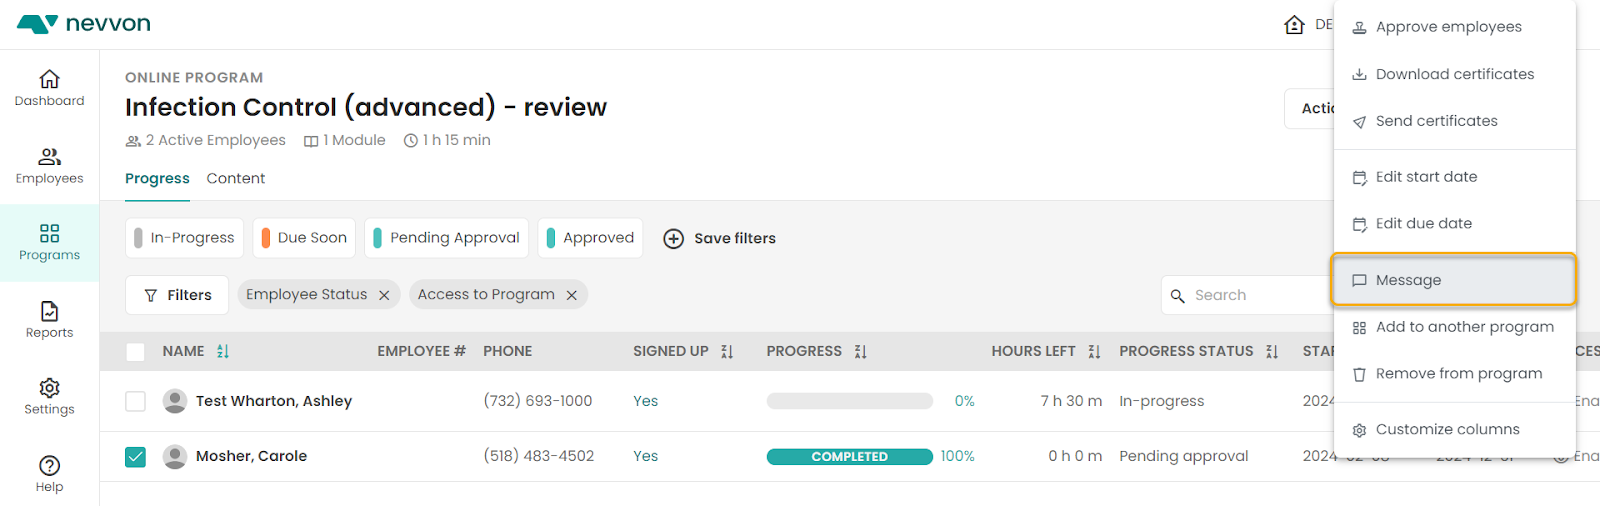Open the Dashboard from the sidebar
This screenshot has height=506, width=1600.
click(49, 88)
